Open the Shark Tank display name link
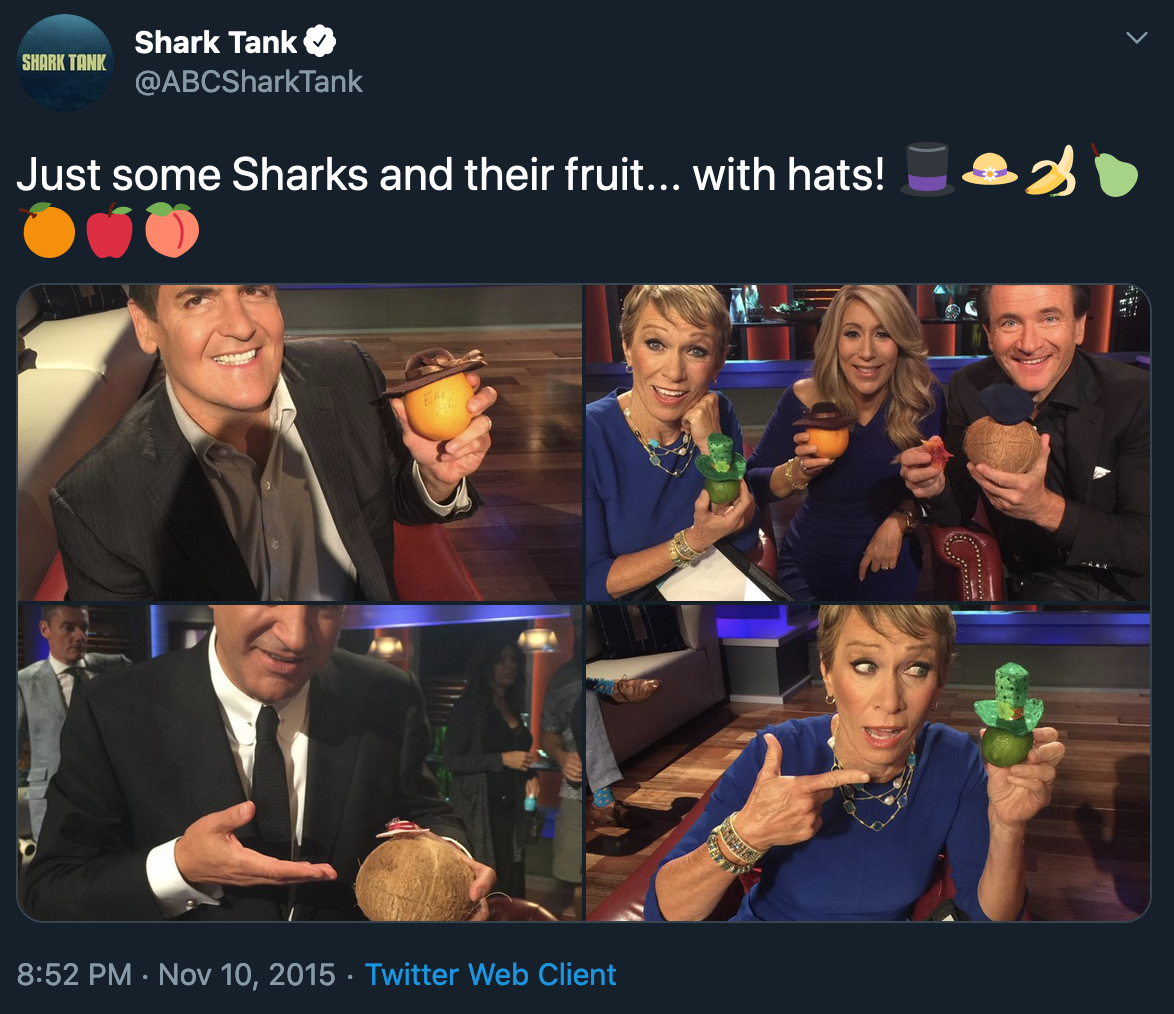Screen dimensions: 1174x1014 (216, 42)
